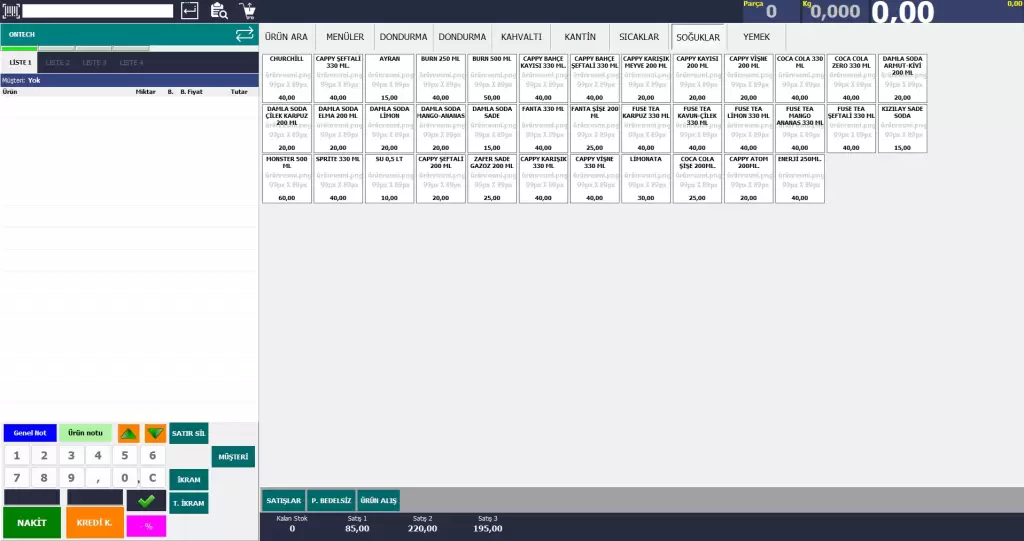Image resolution: width=1024 pixels, height=541 pixels.
Task: Open the KAHVALTI category tab
Action: (x=521, y=37)
